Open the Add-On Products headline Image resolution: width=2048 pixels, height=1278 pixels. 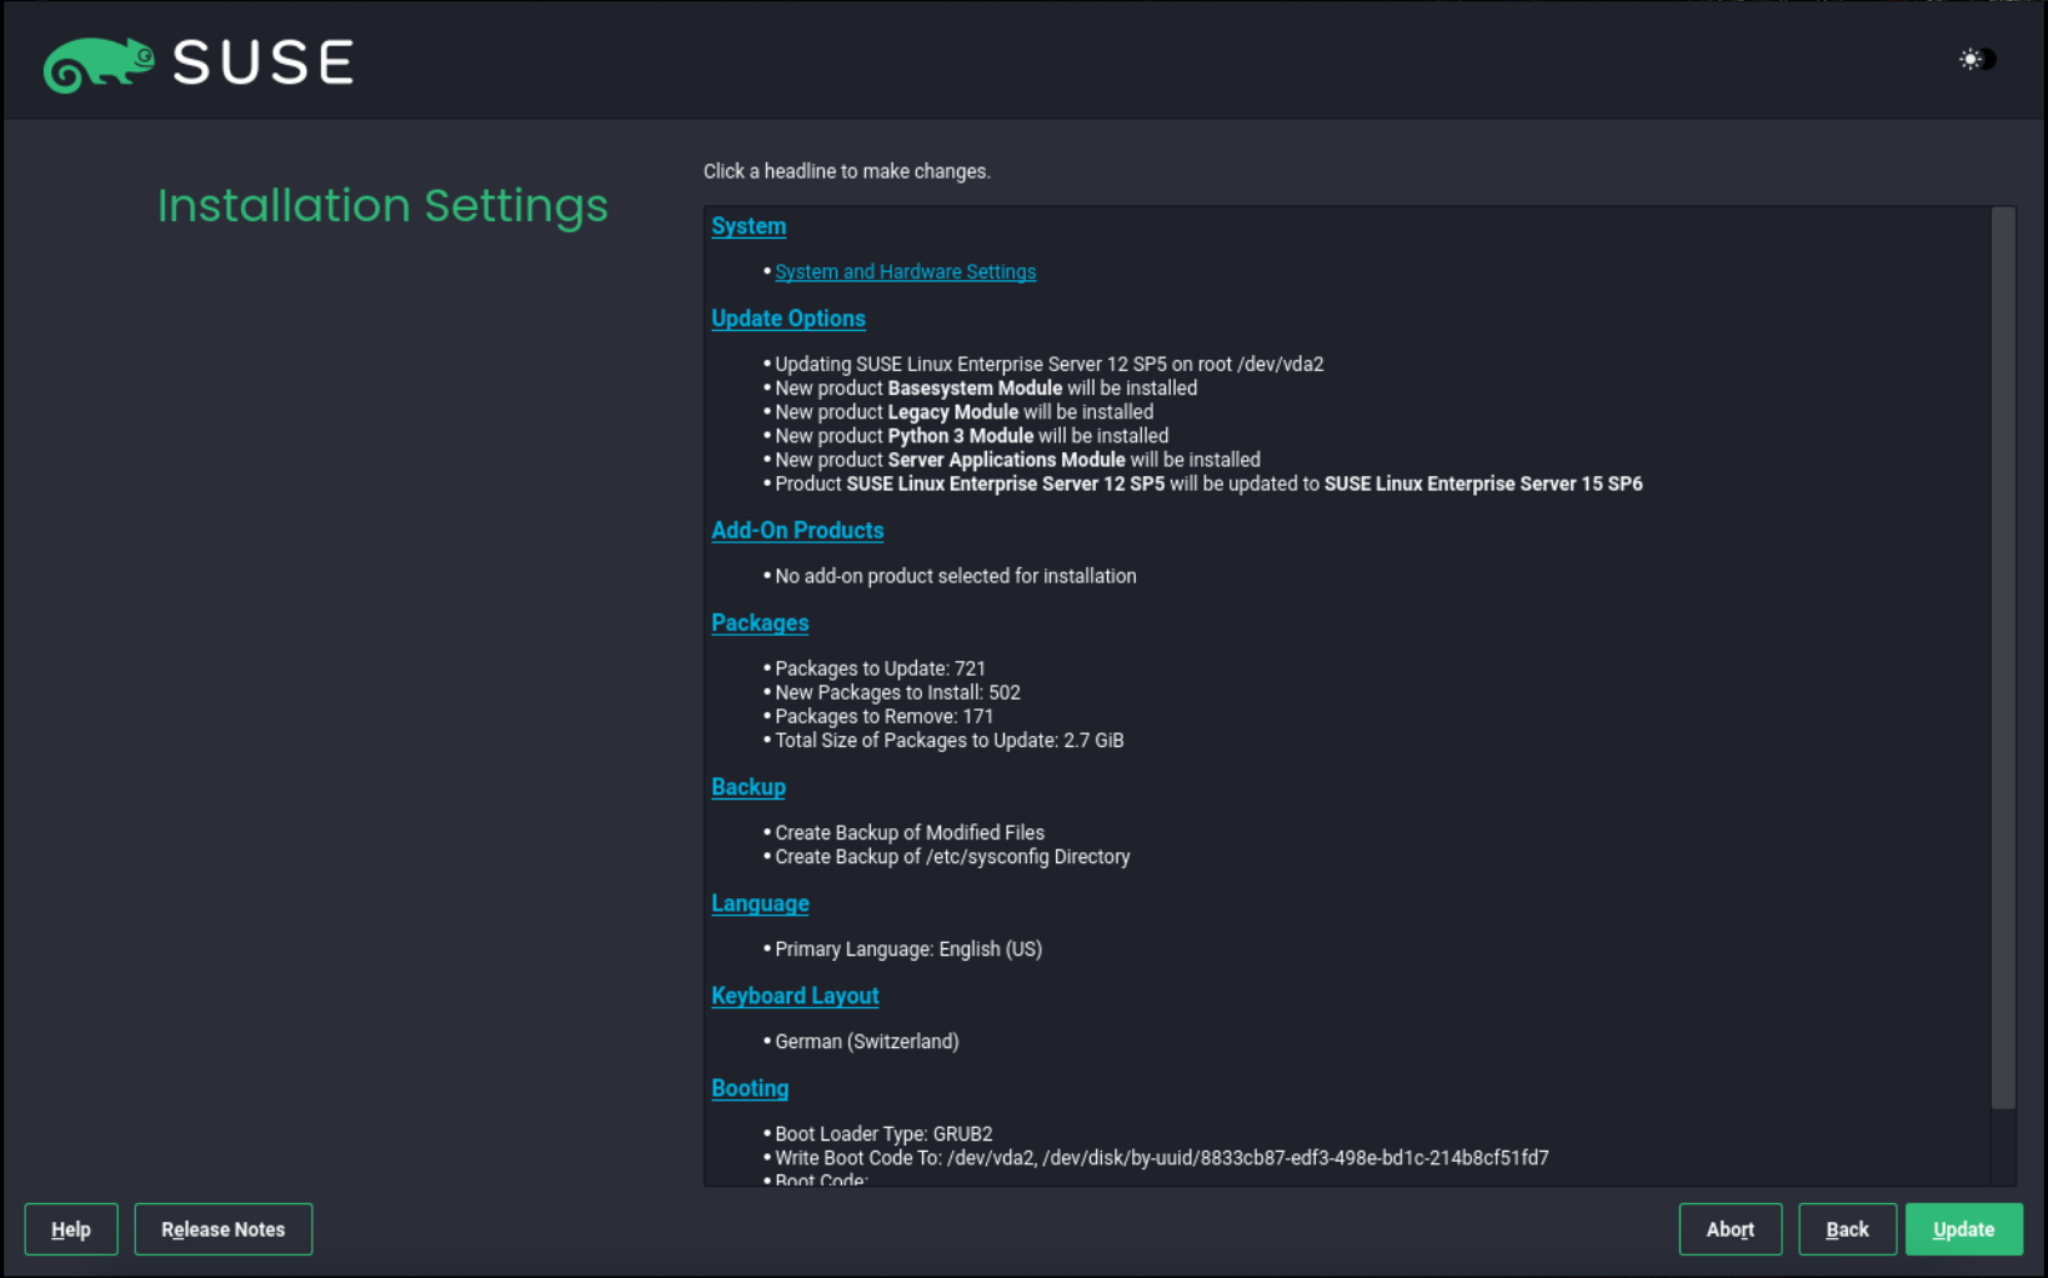pos(797,530)
